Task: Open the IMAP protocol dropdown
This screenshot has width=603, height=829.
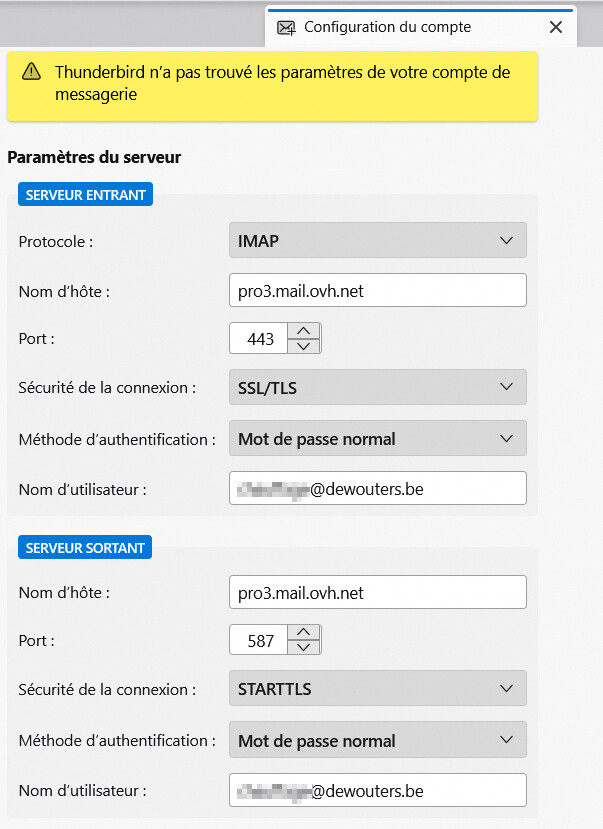Action: tap(378, 241)
